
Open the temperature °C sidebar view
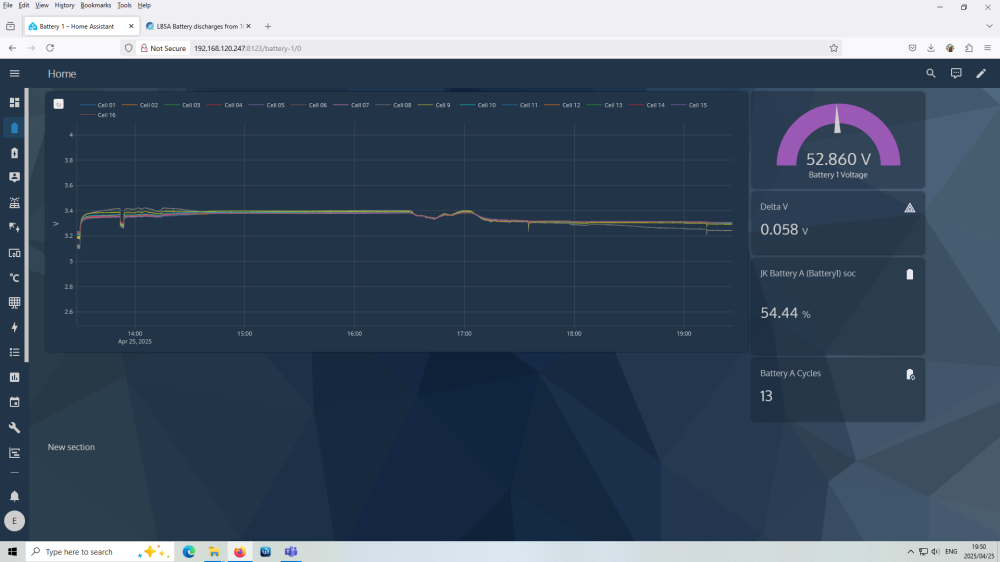(15, 277)
